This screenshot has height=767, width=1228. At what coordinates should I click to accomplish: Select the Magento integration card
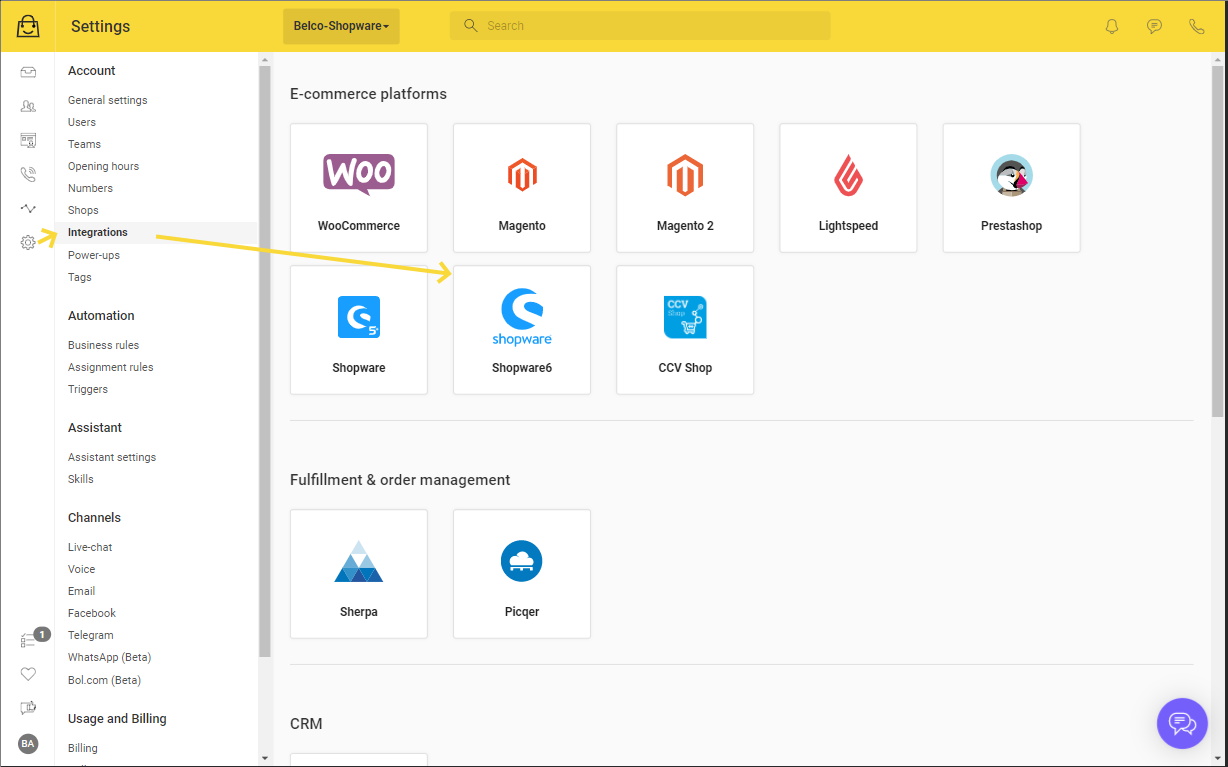click(x=522, y=188)
